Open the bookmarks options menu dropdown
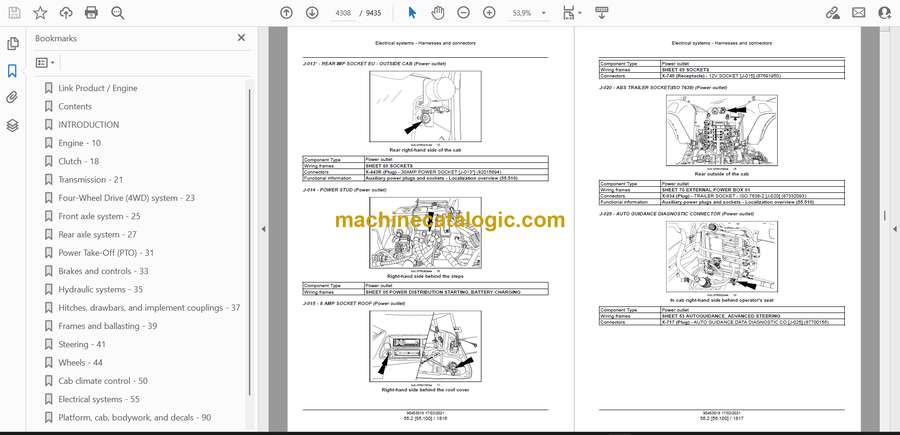This screenshot has width=900, height=435. (x=45, y=63)
